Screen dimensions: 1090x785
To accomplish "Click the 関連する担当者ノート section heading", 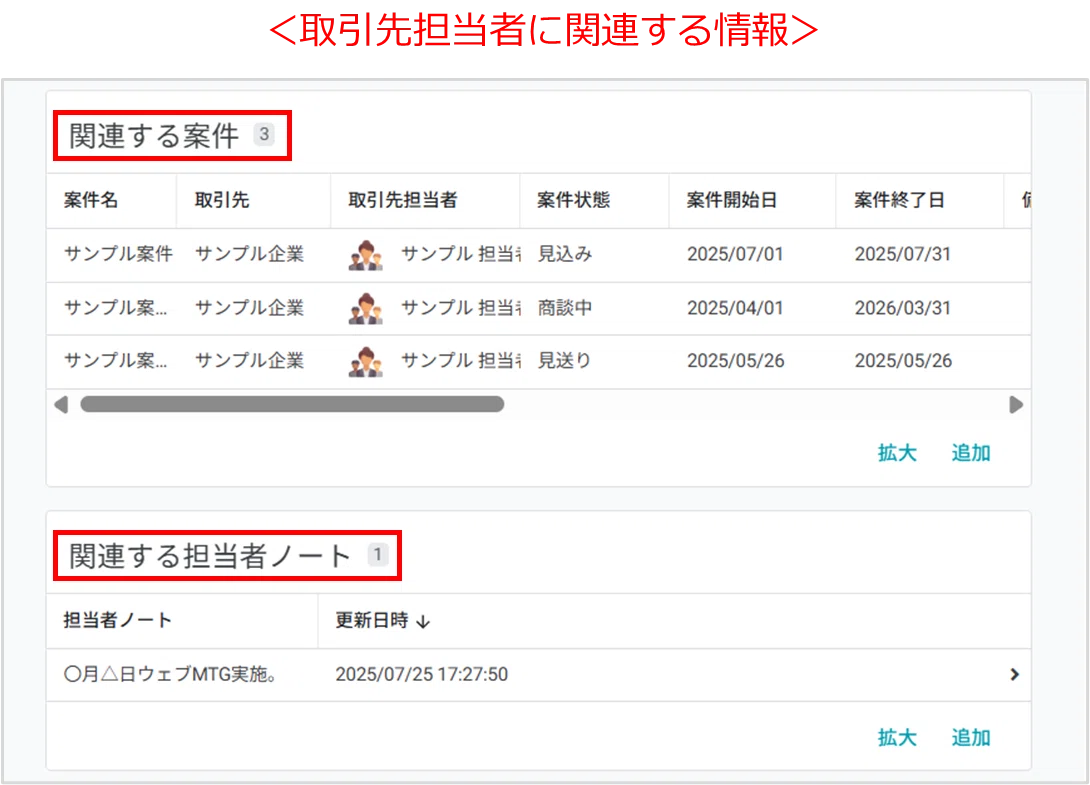I will coord(211,556).
